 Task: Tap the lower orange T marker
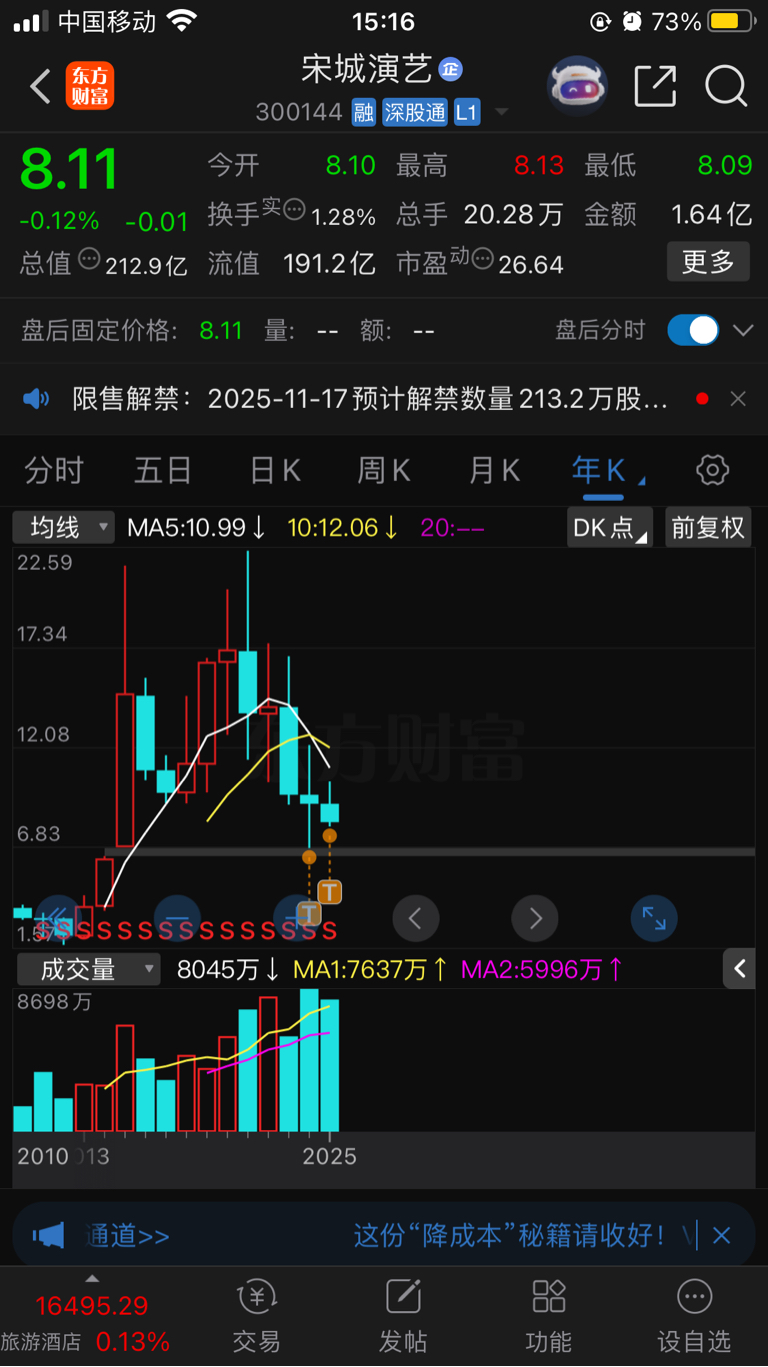[309, 913]
